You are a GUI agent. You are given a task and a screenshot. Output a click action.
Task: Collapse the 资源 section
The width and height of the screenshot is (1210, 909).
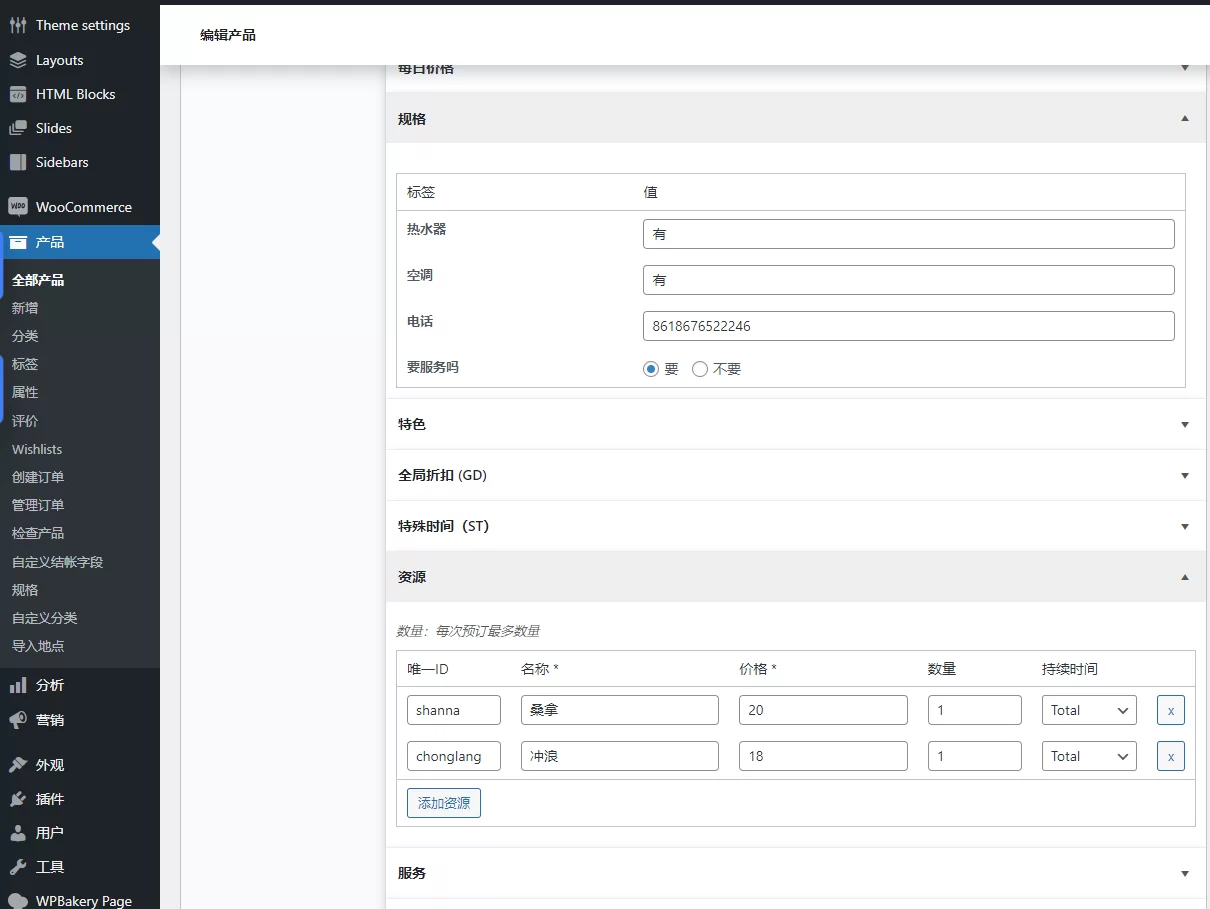tap(1185, 577)
